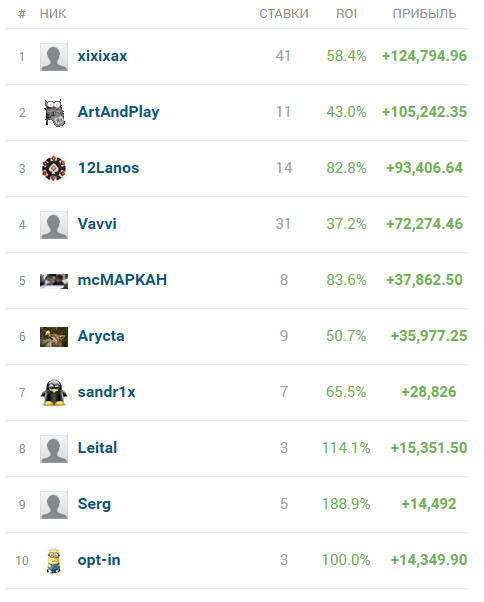Sort table by ROI column header
Screen dimensions: 484x602
point(346,14)
